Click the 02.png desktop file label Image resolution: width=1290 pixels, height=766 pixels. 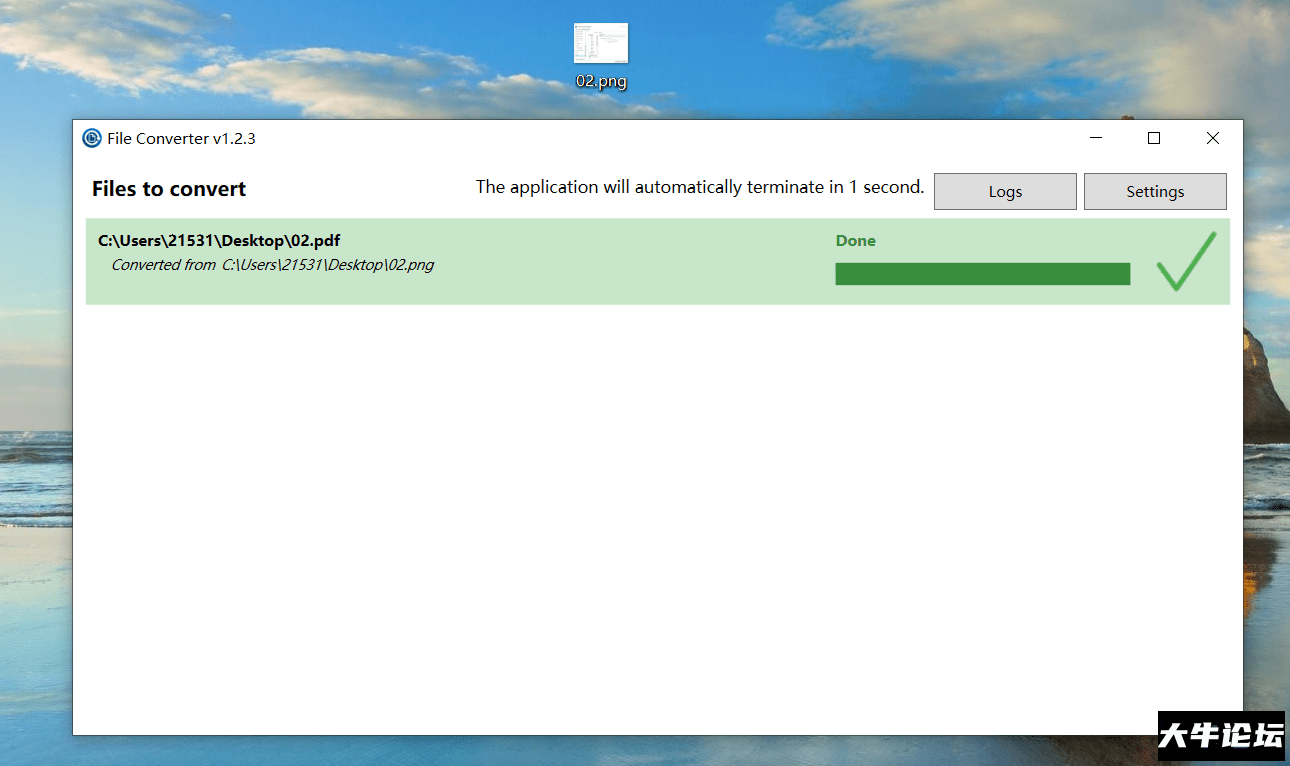pyautogui.click(x=601, y=81)
